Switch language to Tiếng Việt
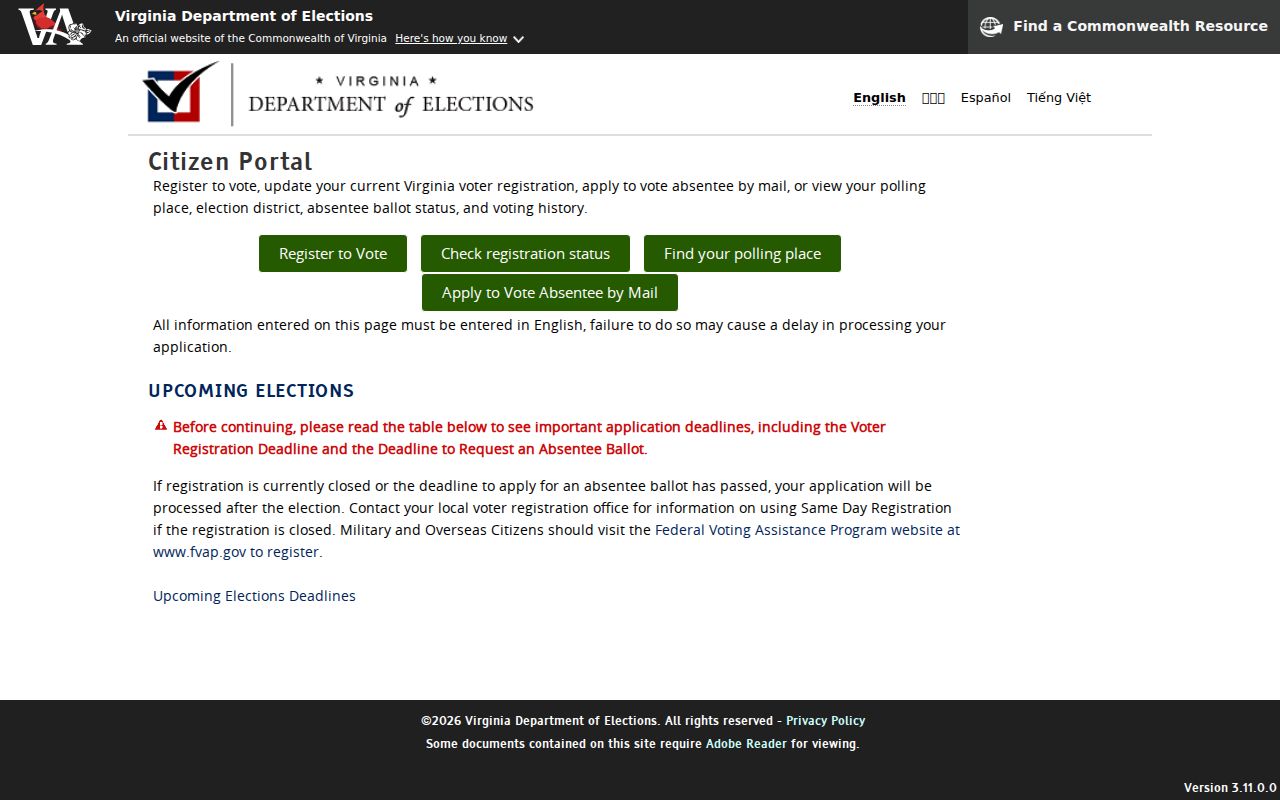 pos(1059,98)
